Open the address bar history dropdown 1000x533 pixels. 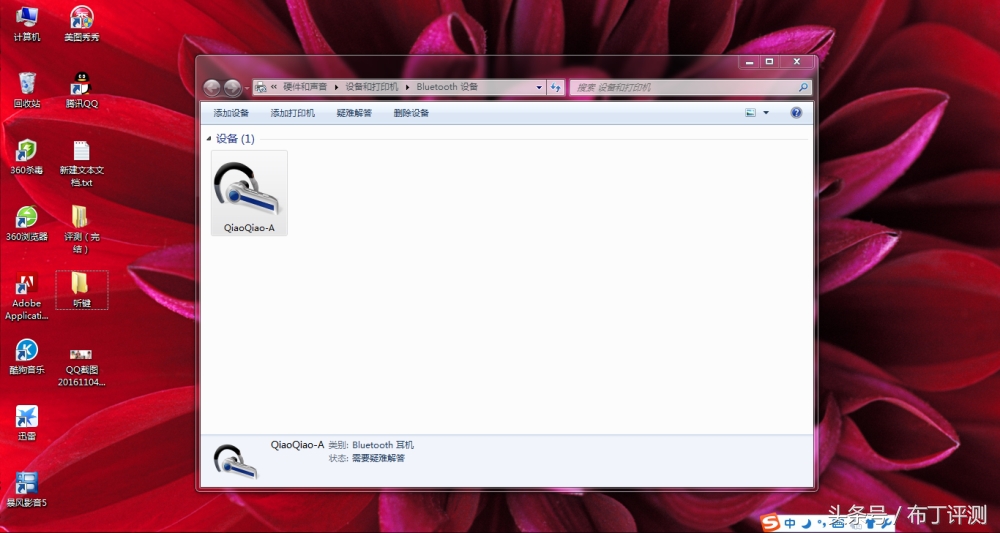pyautogui.click(x=540, y=87)
